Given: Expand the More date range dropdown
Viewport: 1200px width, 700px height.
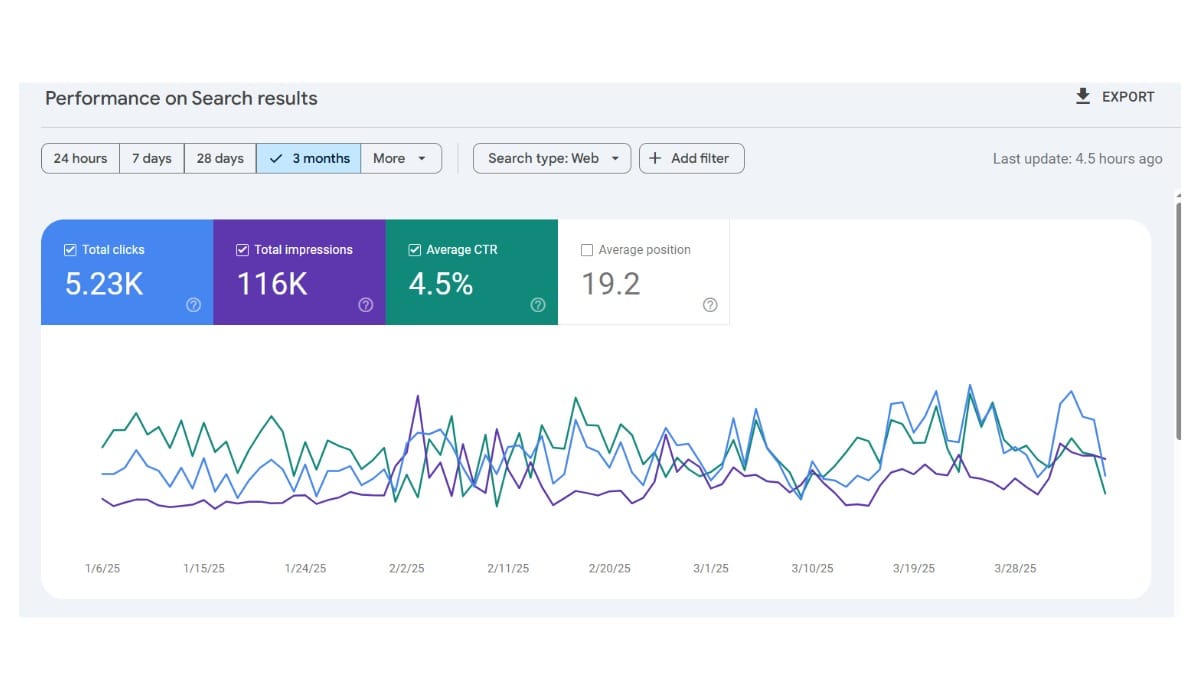Looking at the screenshot, I should point(401,158).
